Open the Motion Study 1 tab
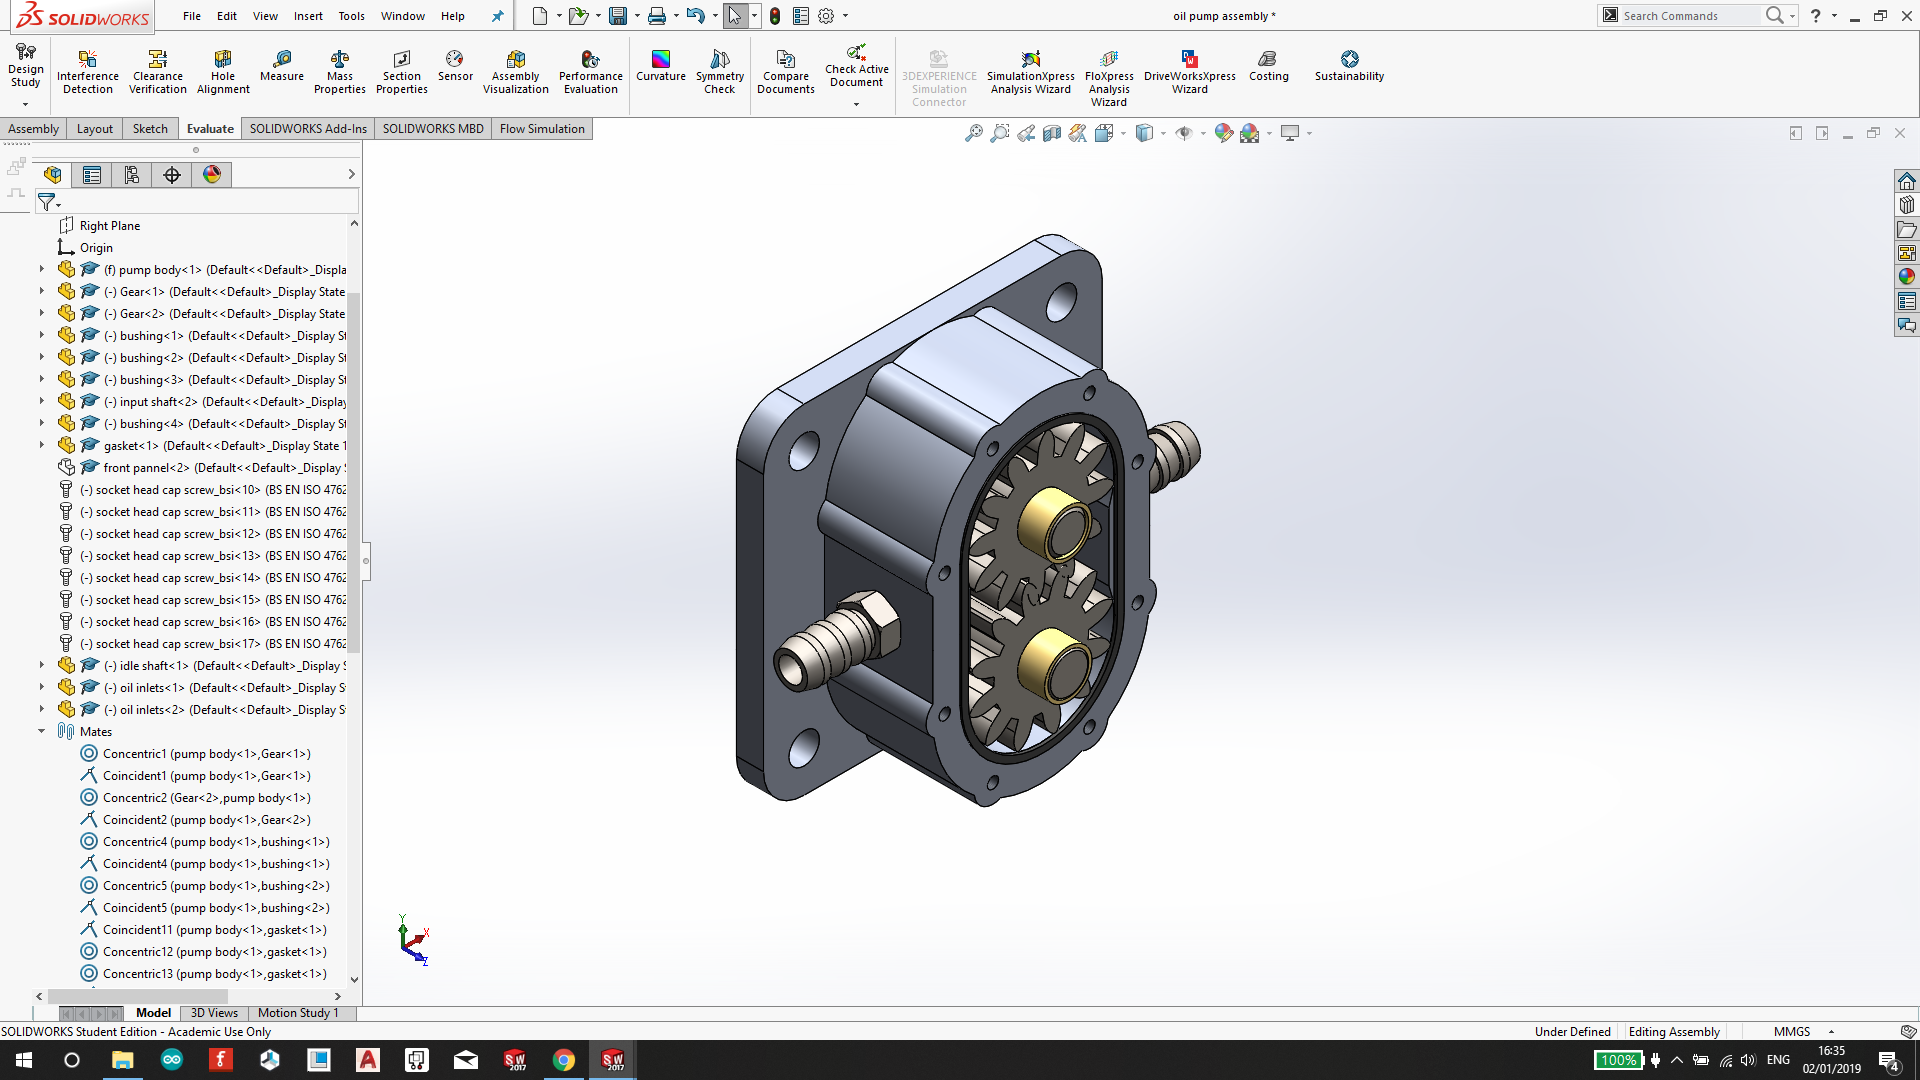1920x1080 pixels. click(x=298, y=1013)
